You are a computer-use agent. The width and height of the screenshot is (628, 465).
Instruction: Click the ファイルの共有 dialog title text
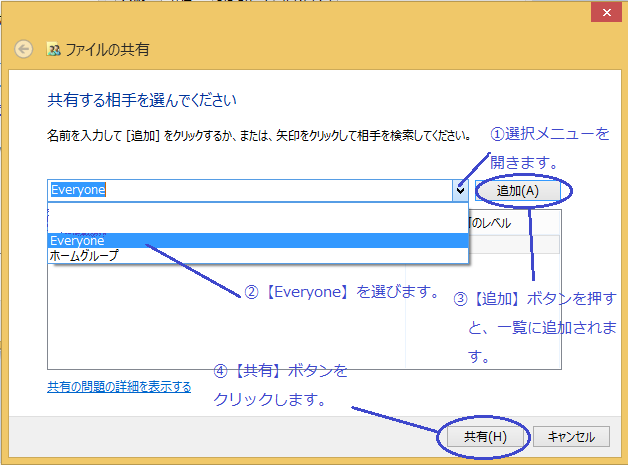(x=107, y=49)
